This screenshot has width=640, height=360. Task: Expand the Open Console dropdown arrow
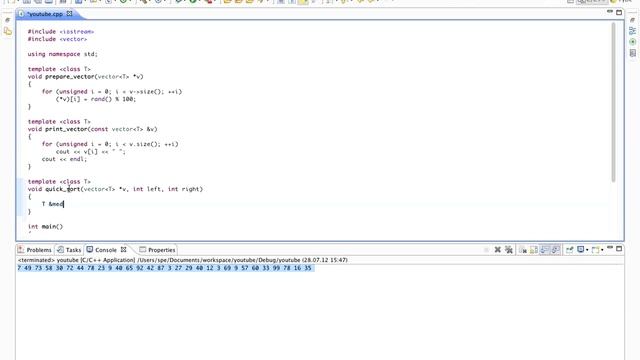click(x=602, y=250)
